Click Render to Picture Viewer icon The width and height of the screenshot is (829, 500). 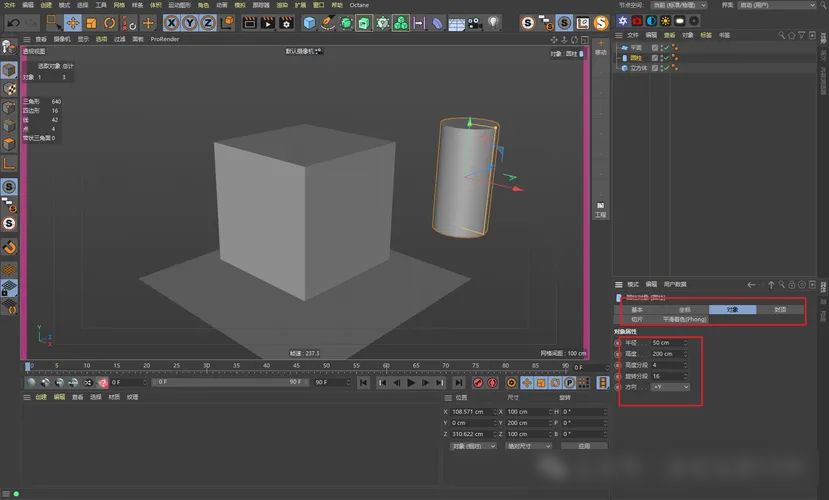268,23
